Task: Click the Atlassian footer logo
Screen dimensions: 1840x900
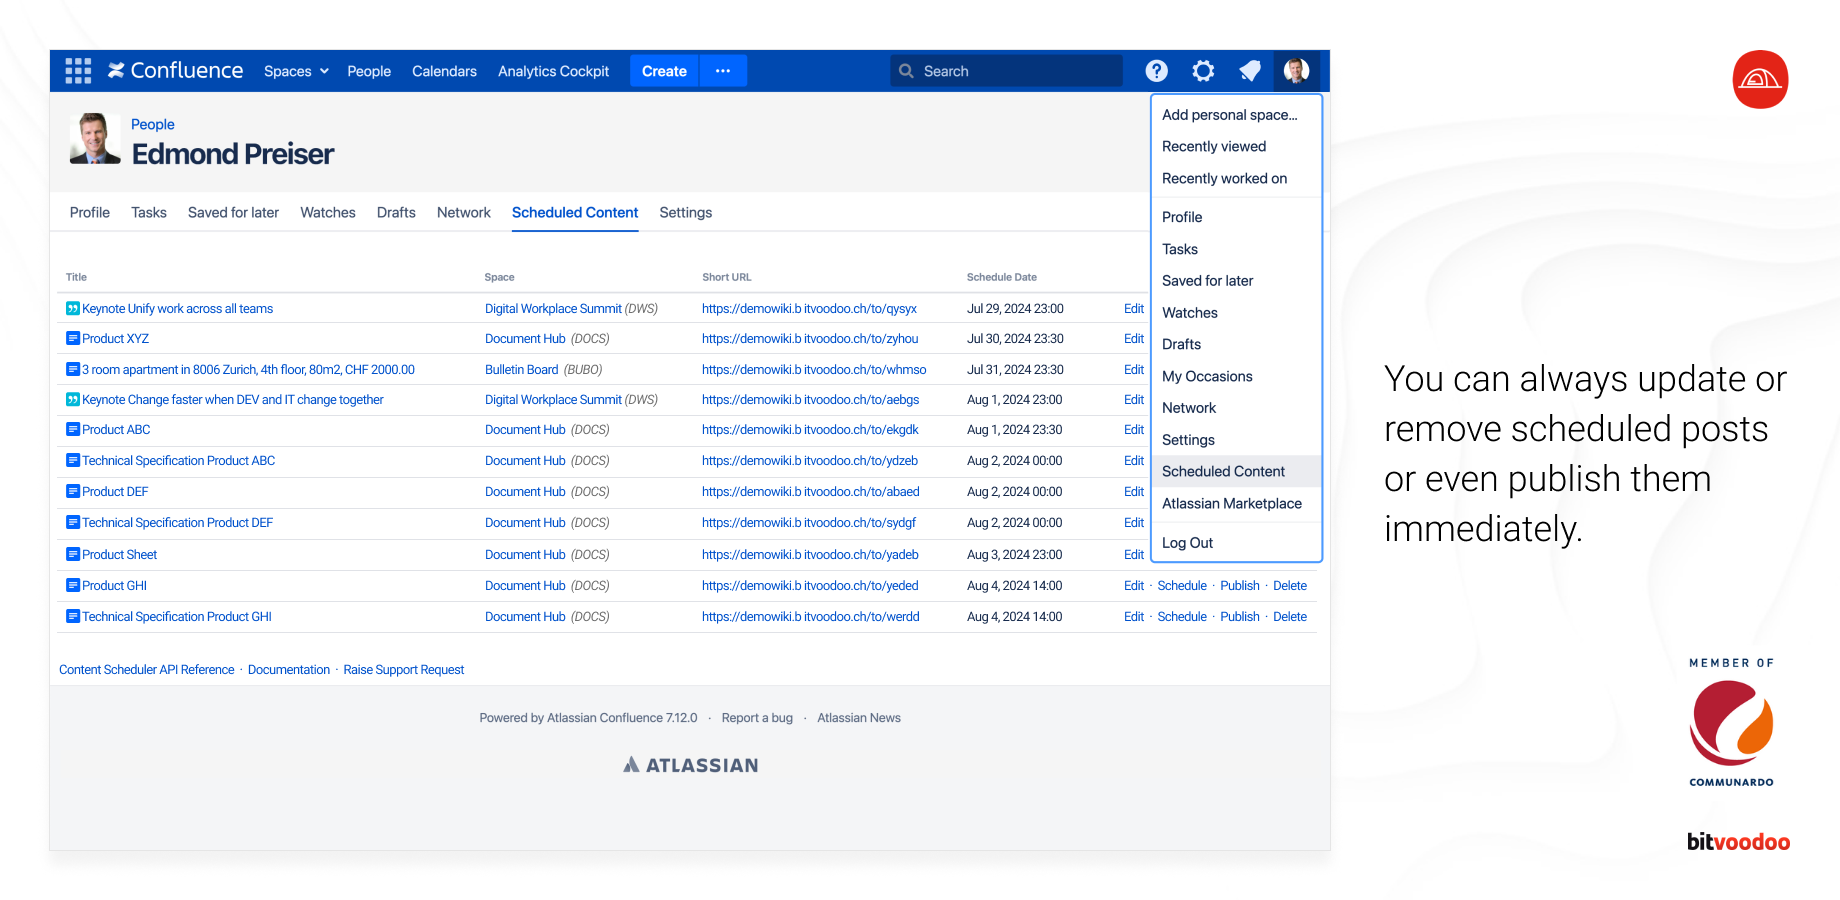Action: [691, 765]
